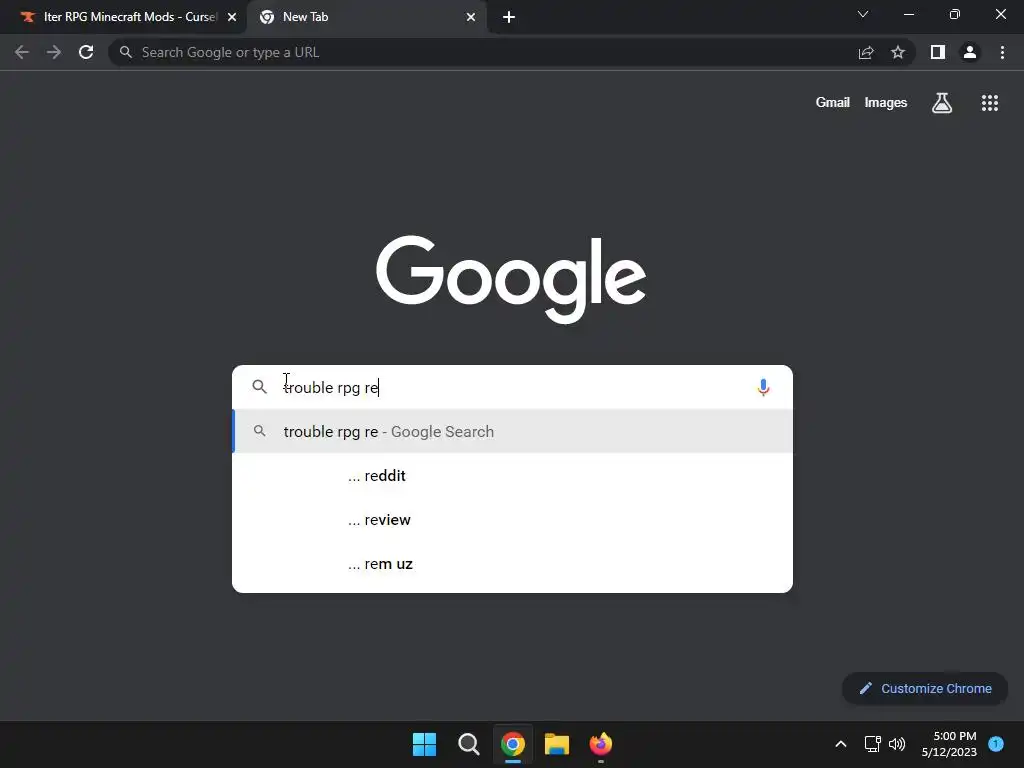
Task: Open the Windows Start menu
Action: [x=424, y=744]
